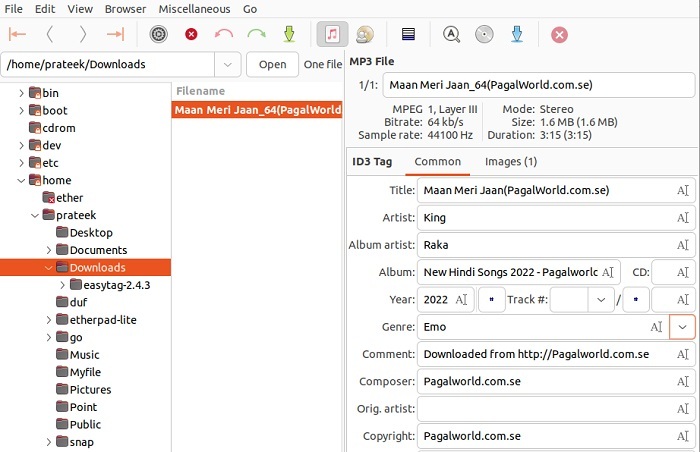Apply Album artist to all files icon
The width and height of the screenshot is (700, 452).
pyautogui.click(x=683, y=245)
